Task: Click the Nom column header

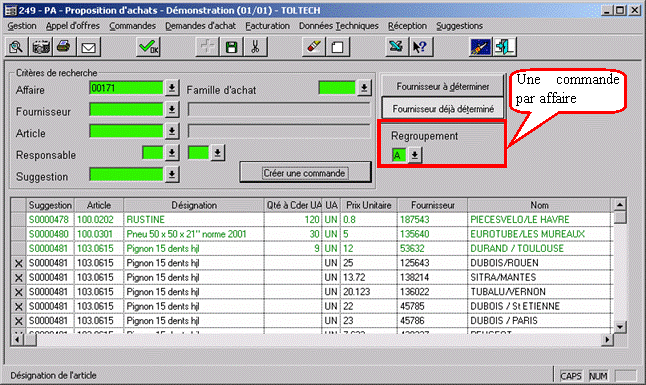Action: (539, 205)
